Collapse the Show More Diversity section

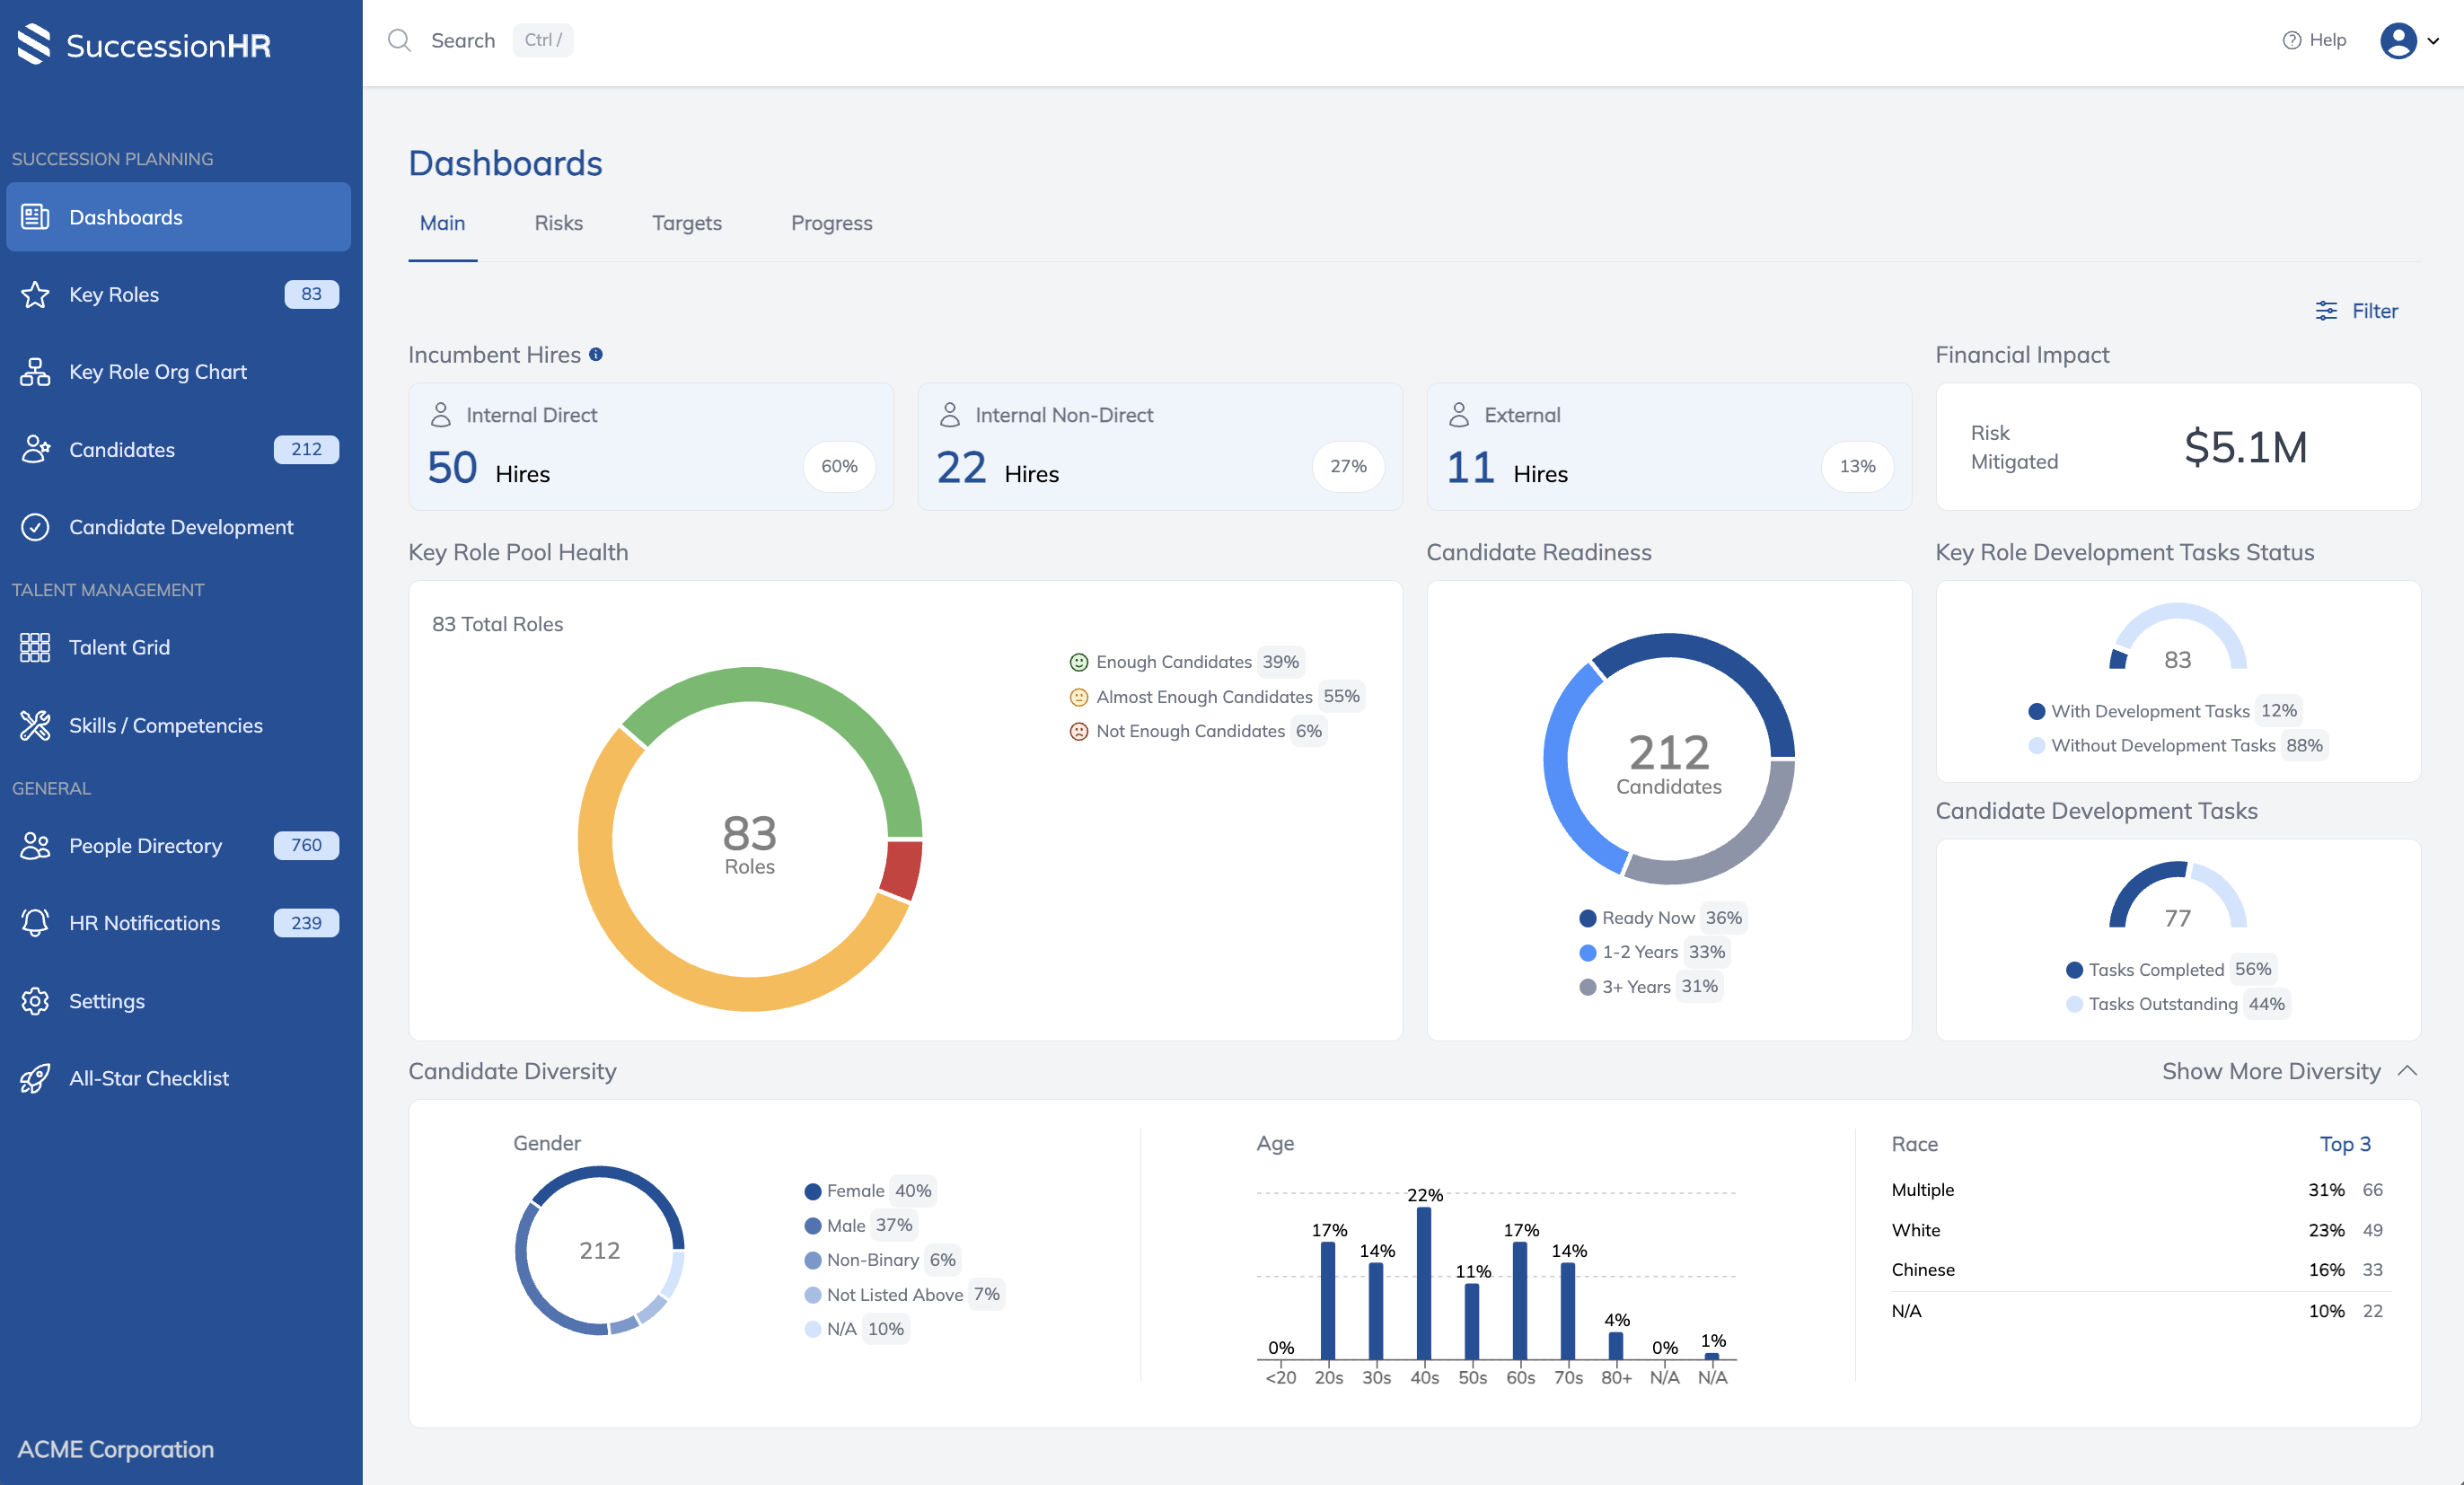2287,1071
